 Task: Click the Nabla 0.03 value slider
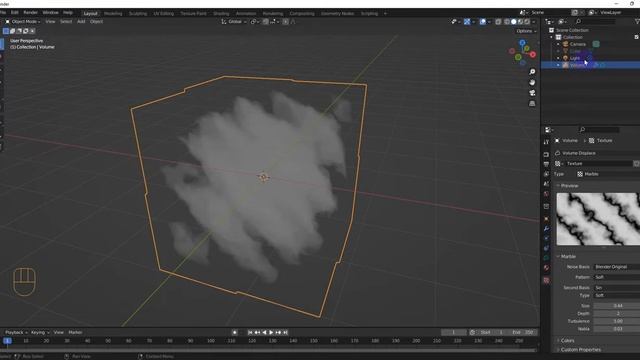pos(617,329)
